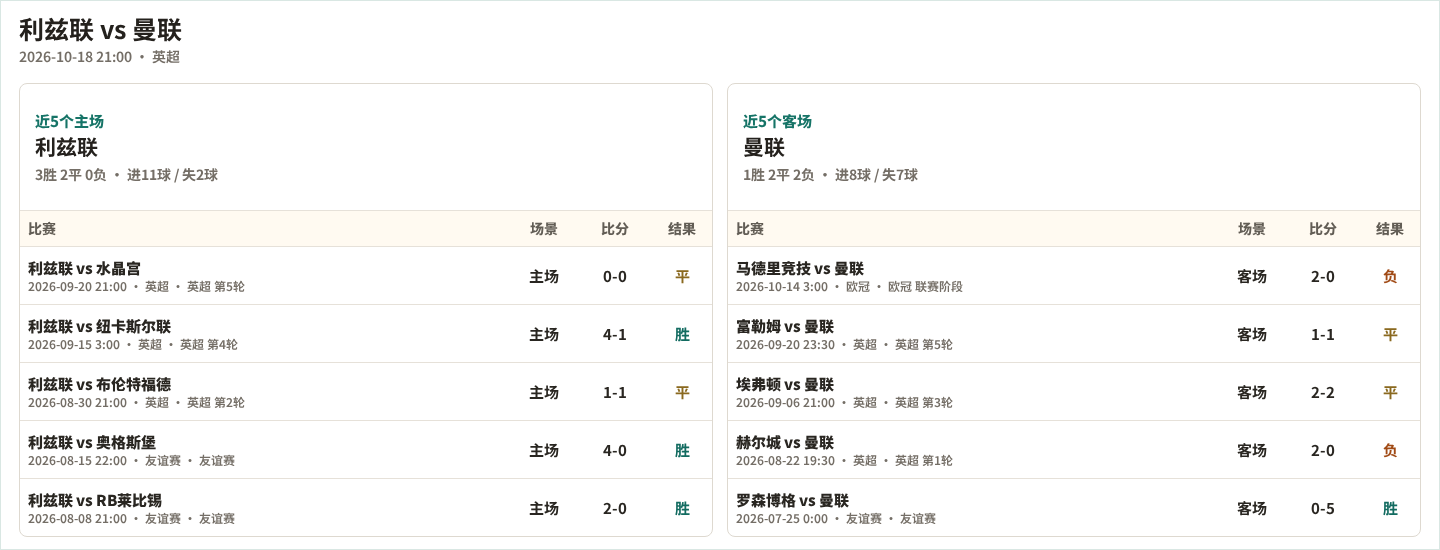Click 主场 in the 水晶宫 match row

[544, 276]
